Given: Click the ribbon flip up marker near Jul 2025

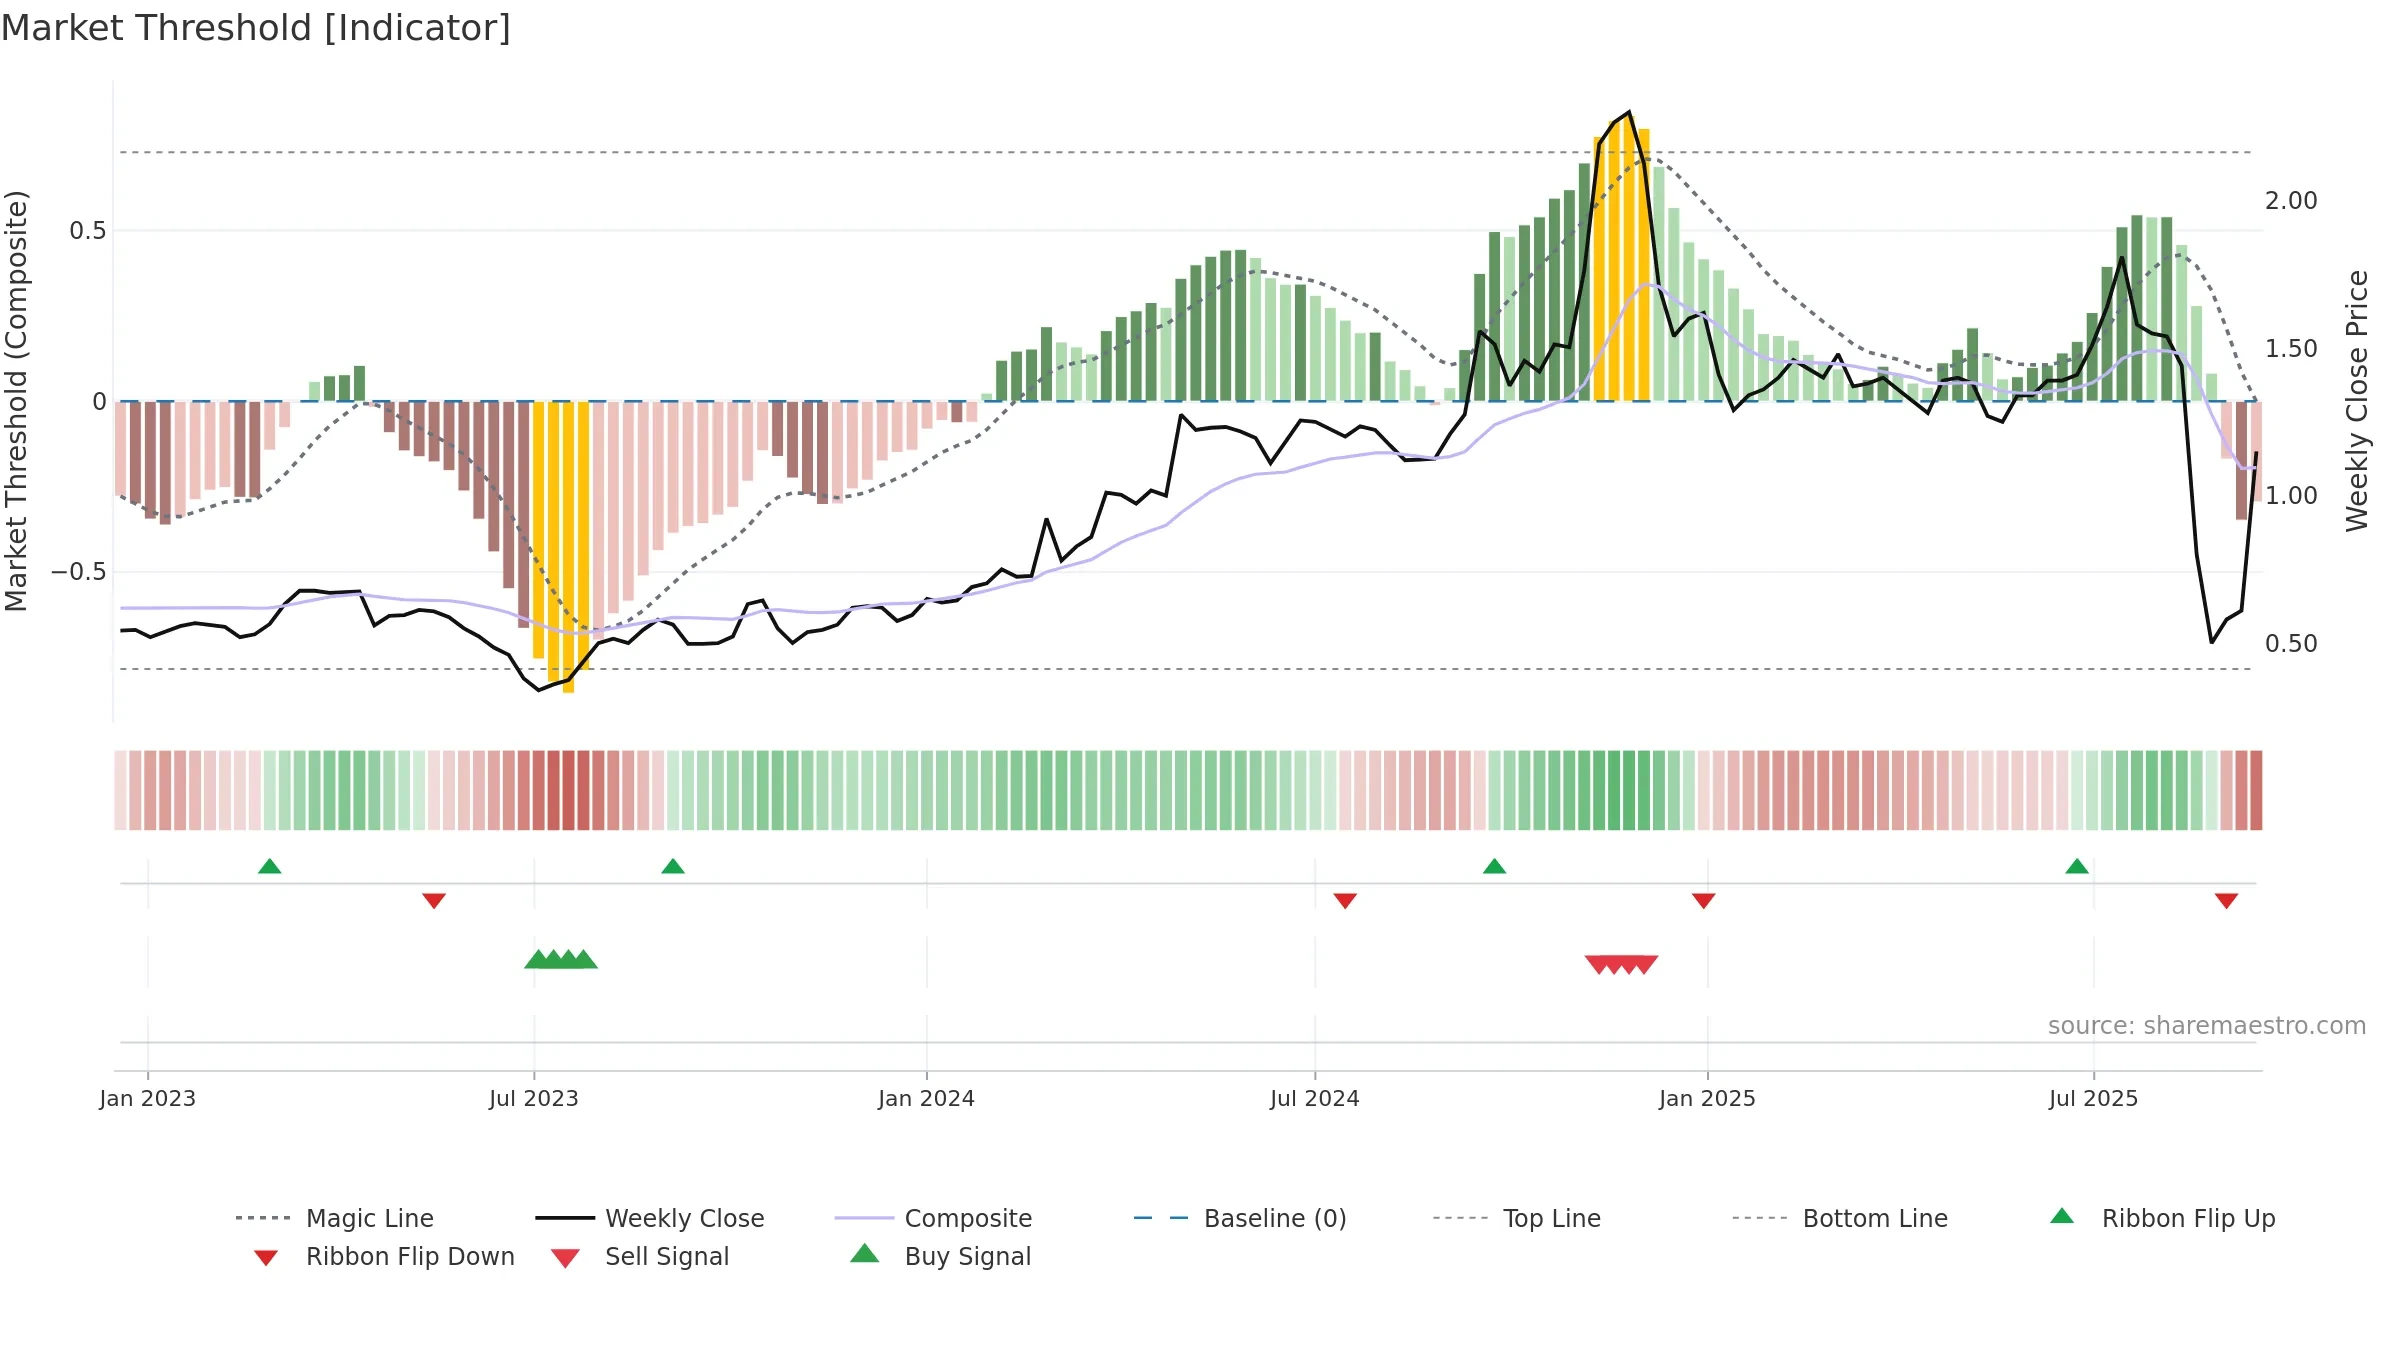Looking at the screenshot, I should [x=2077, y=866].
